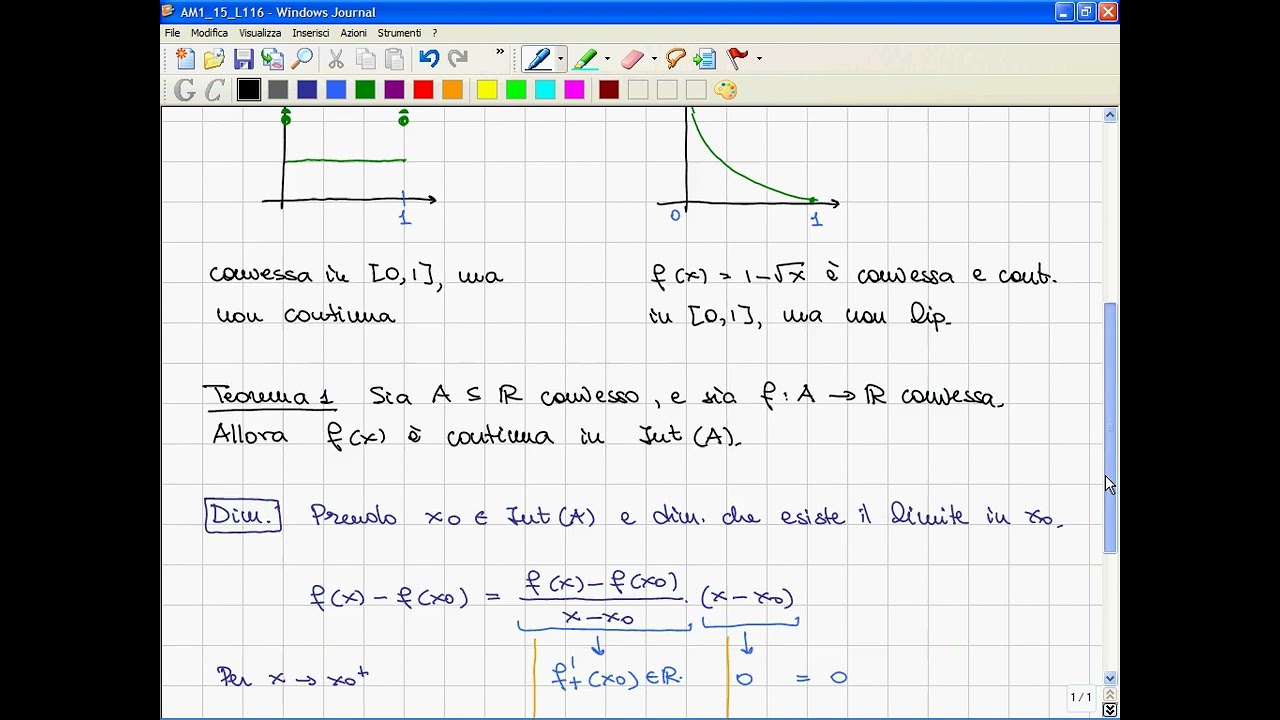Screen dimensions: 1280x720
Task: Open the custom color palette icon
Action: [x=726, y=90]
